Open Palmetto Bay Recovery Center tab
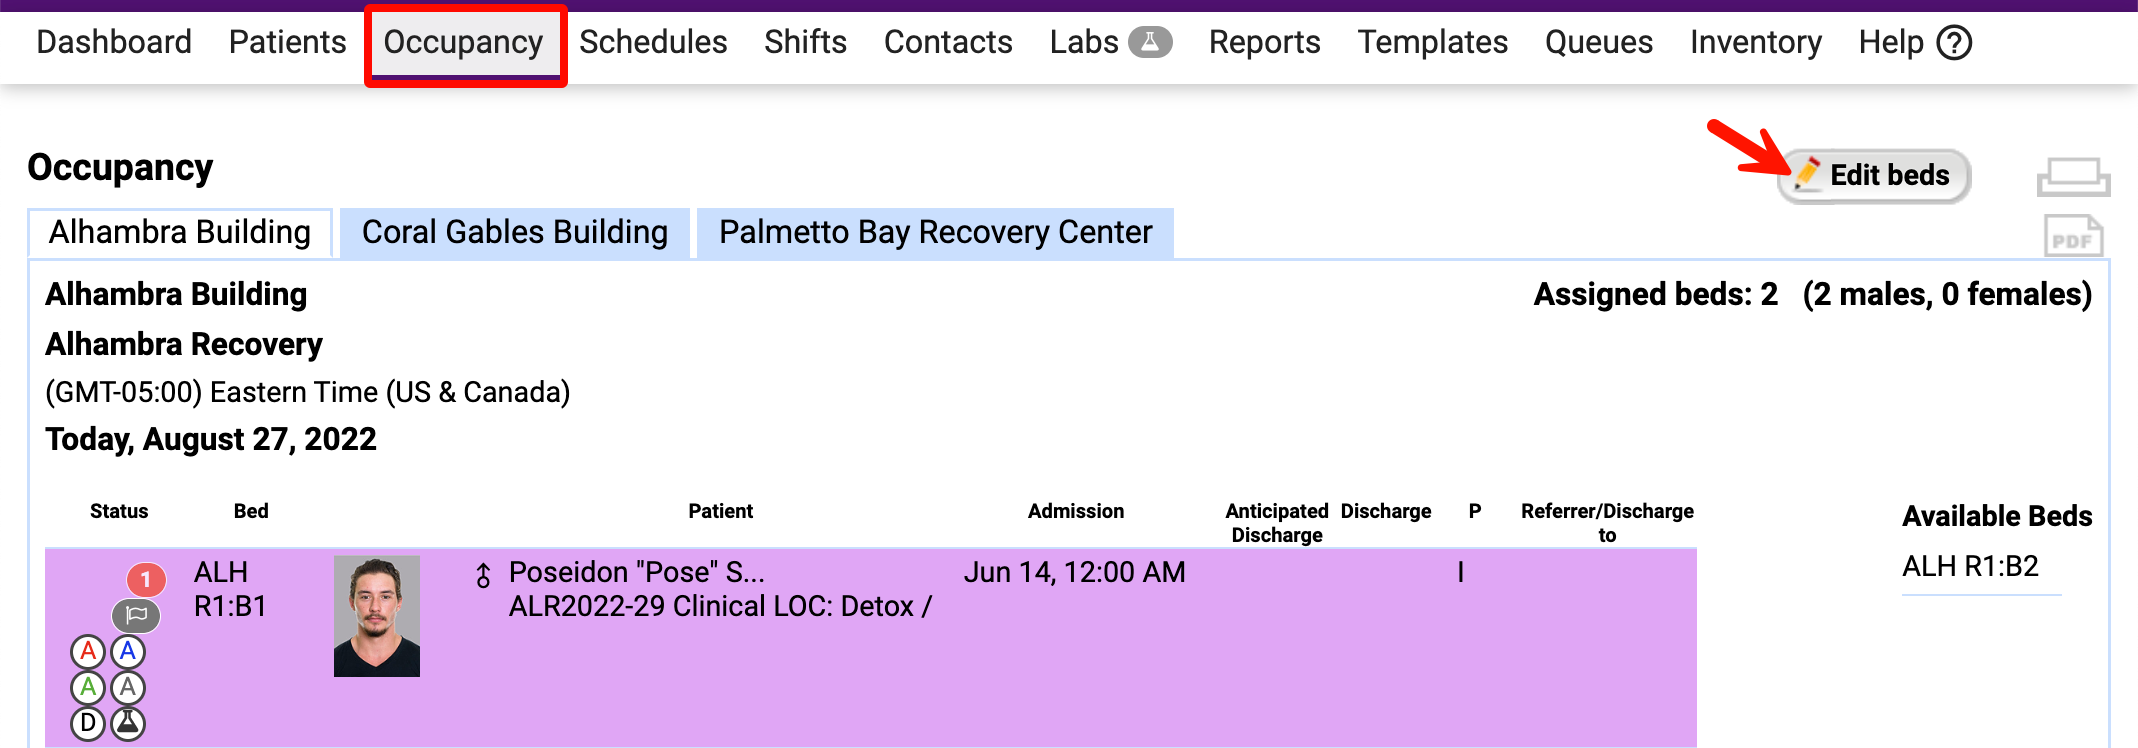The image size is (2138, 748). (x=935, y=232)
